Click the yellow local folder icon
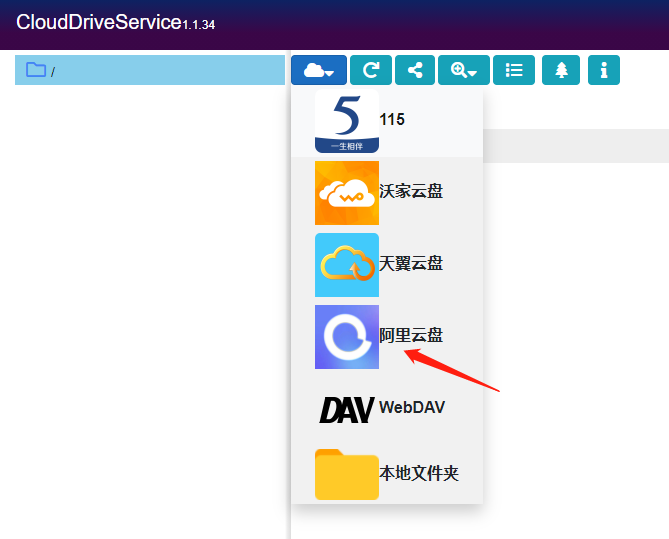 tap(346, 475)
